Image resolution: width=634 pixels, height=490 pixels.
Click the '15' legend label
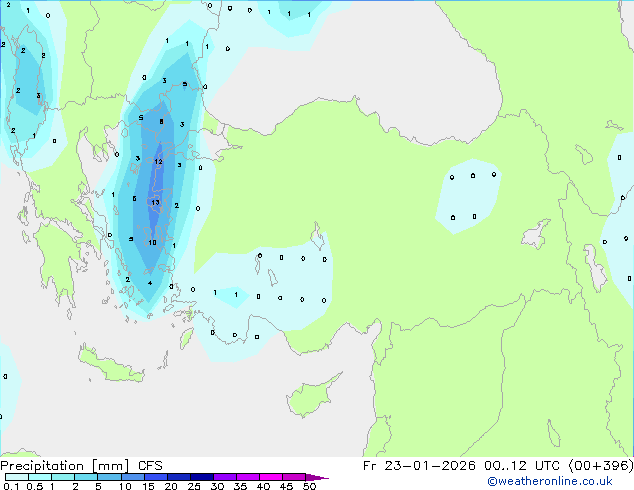pyautogui.click(x=148, y=486)
